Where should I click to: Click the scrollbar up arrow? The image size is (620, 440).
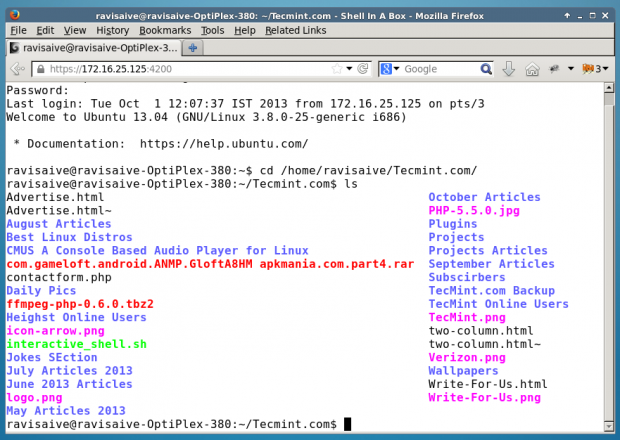(x=609, y=87)
